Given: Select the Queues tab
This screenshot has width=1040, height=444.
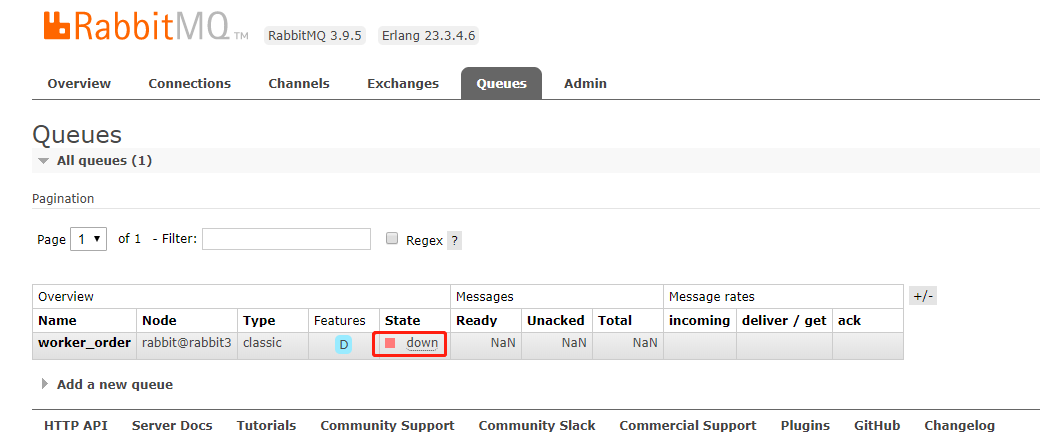Looking at the screenshot, I should tap(501, 84).
